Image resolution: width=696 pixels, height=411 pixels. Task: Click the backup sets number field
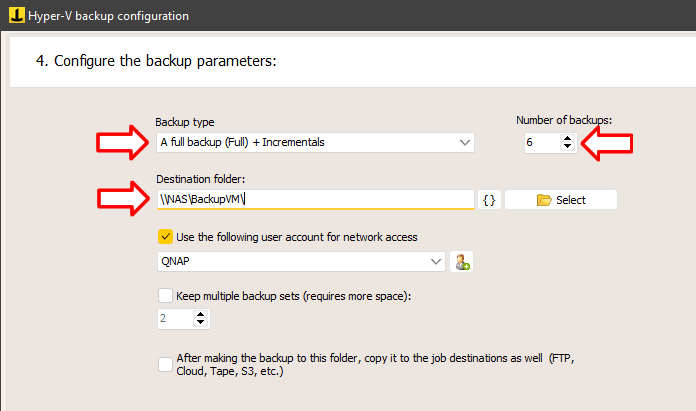tap(176, 318)
